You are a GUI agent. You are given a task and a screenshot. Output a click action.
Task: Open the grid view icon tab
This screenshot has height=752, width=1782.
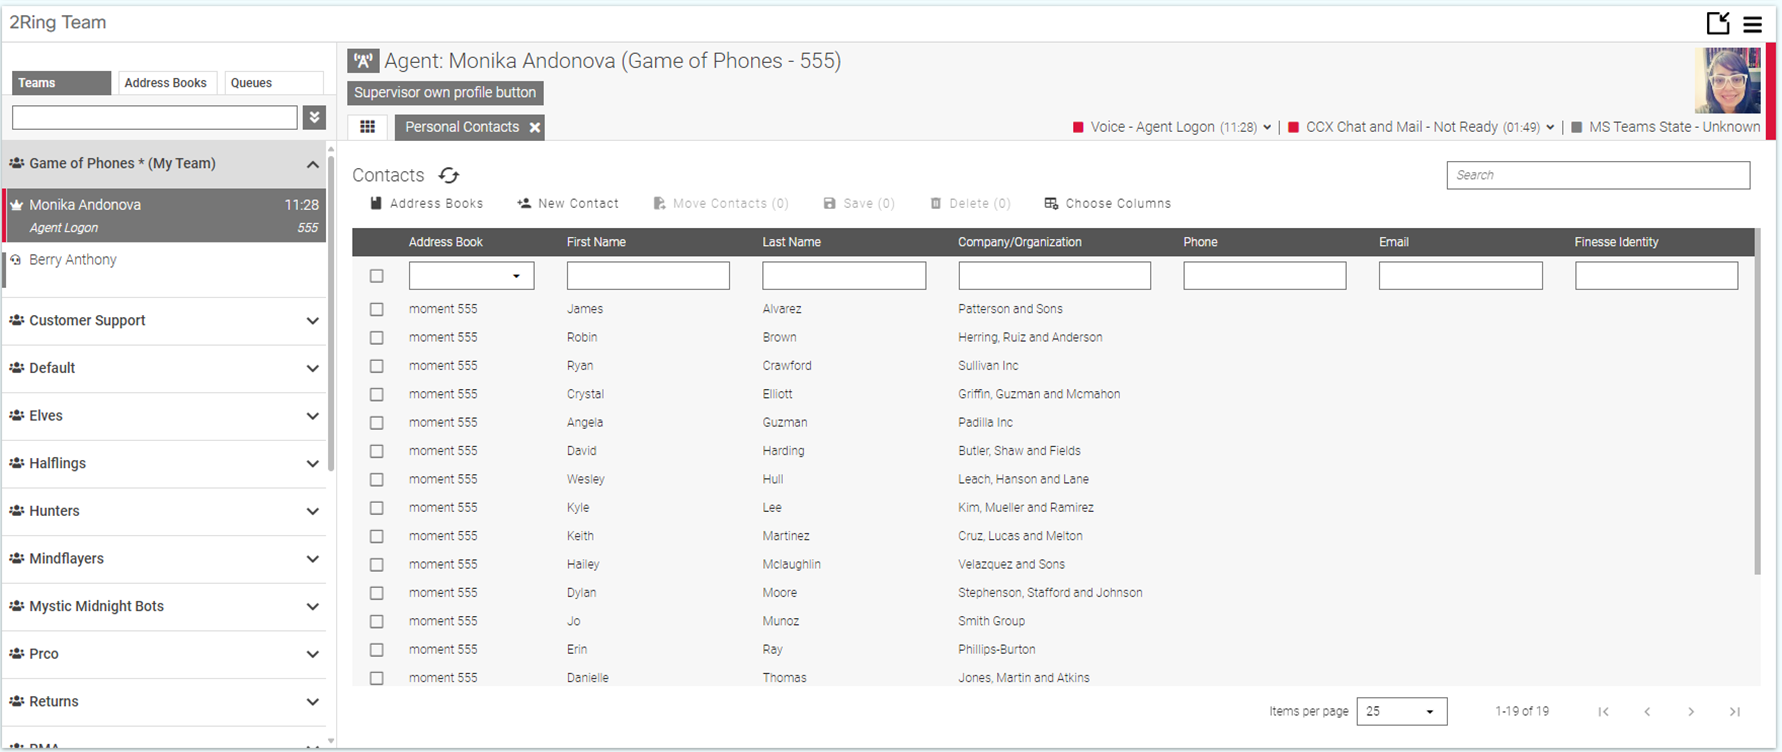click(x=368, y=127)
